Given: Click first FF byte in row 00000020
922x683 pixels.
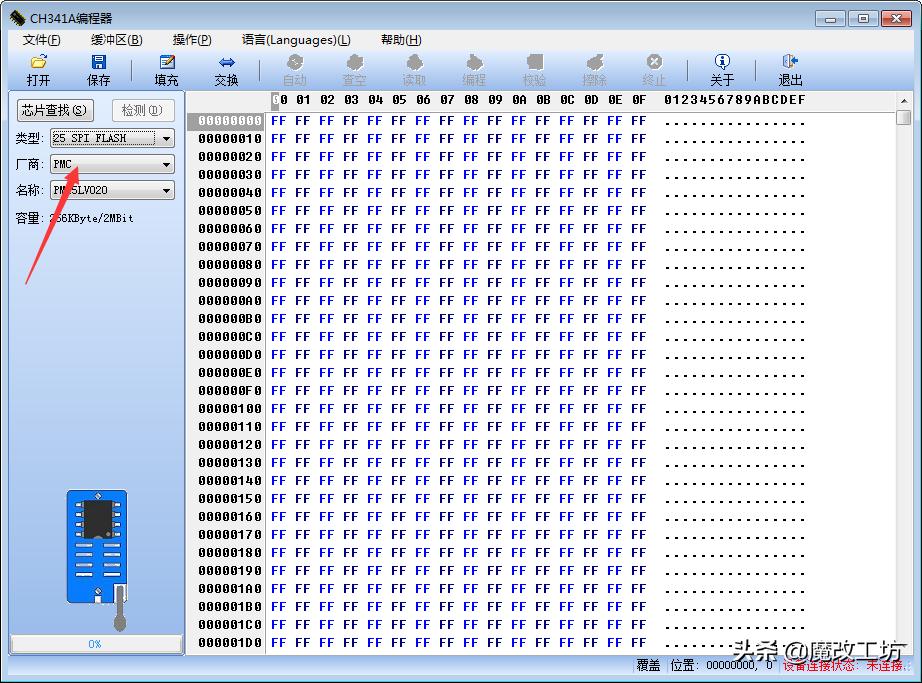Looking at the screenshot, I should click(279, 157).
